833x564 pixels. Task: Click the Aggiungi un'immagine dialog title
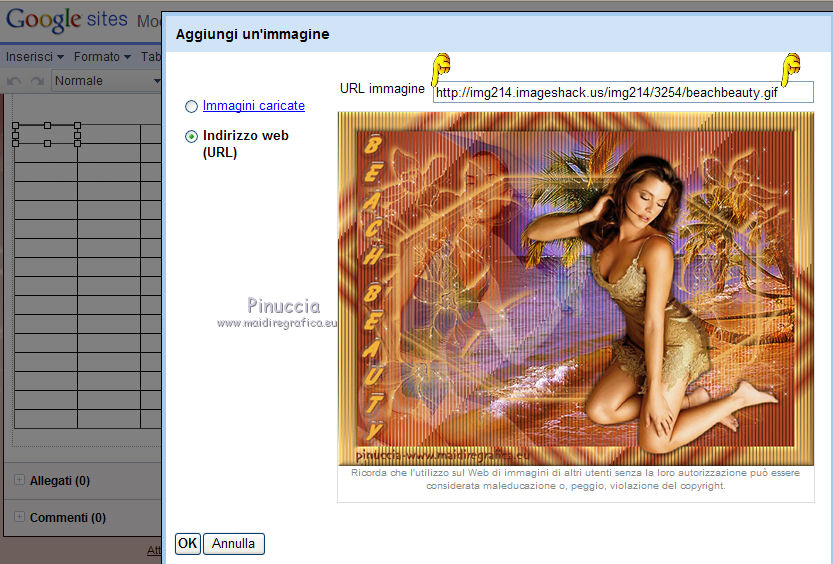(x=252, y=35)
